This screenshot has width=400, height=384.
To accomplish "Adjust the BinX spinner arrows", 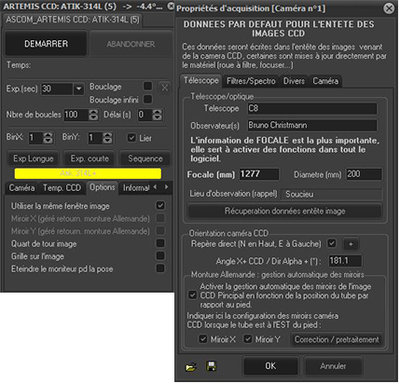I will (48, 138).
